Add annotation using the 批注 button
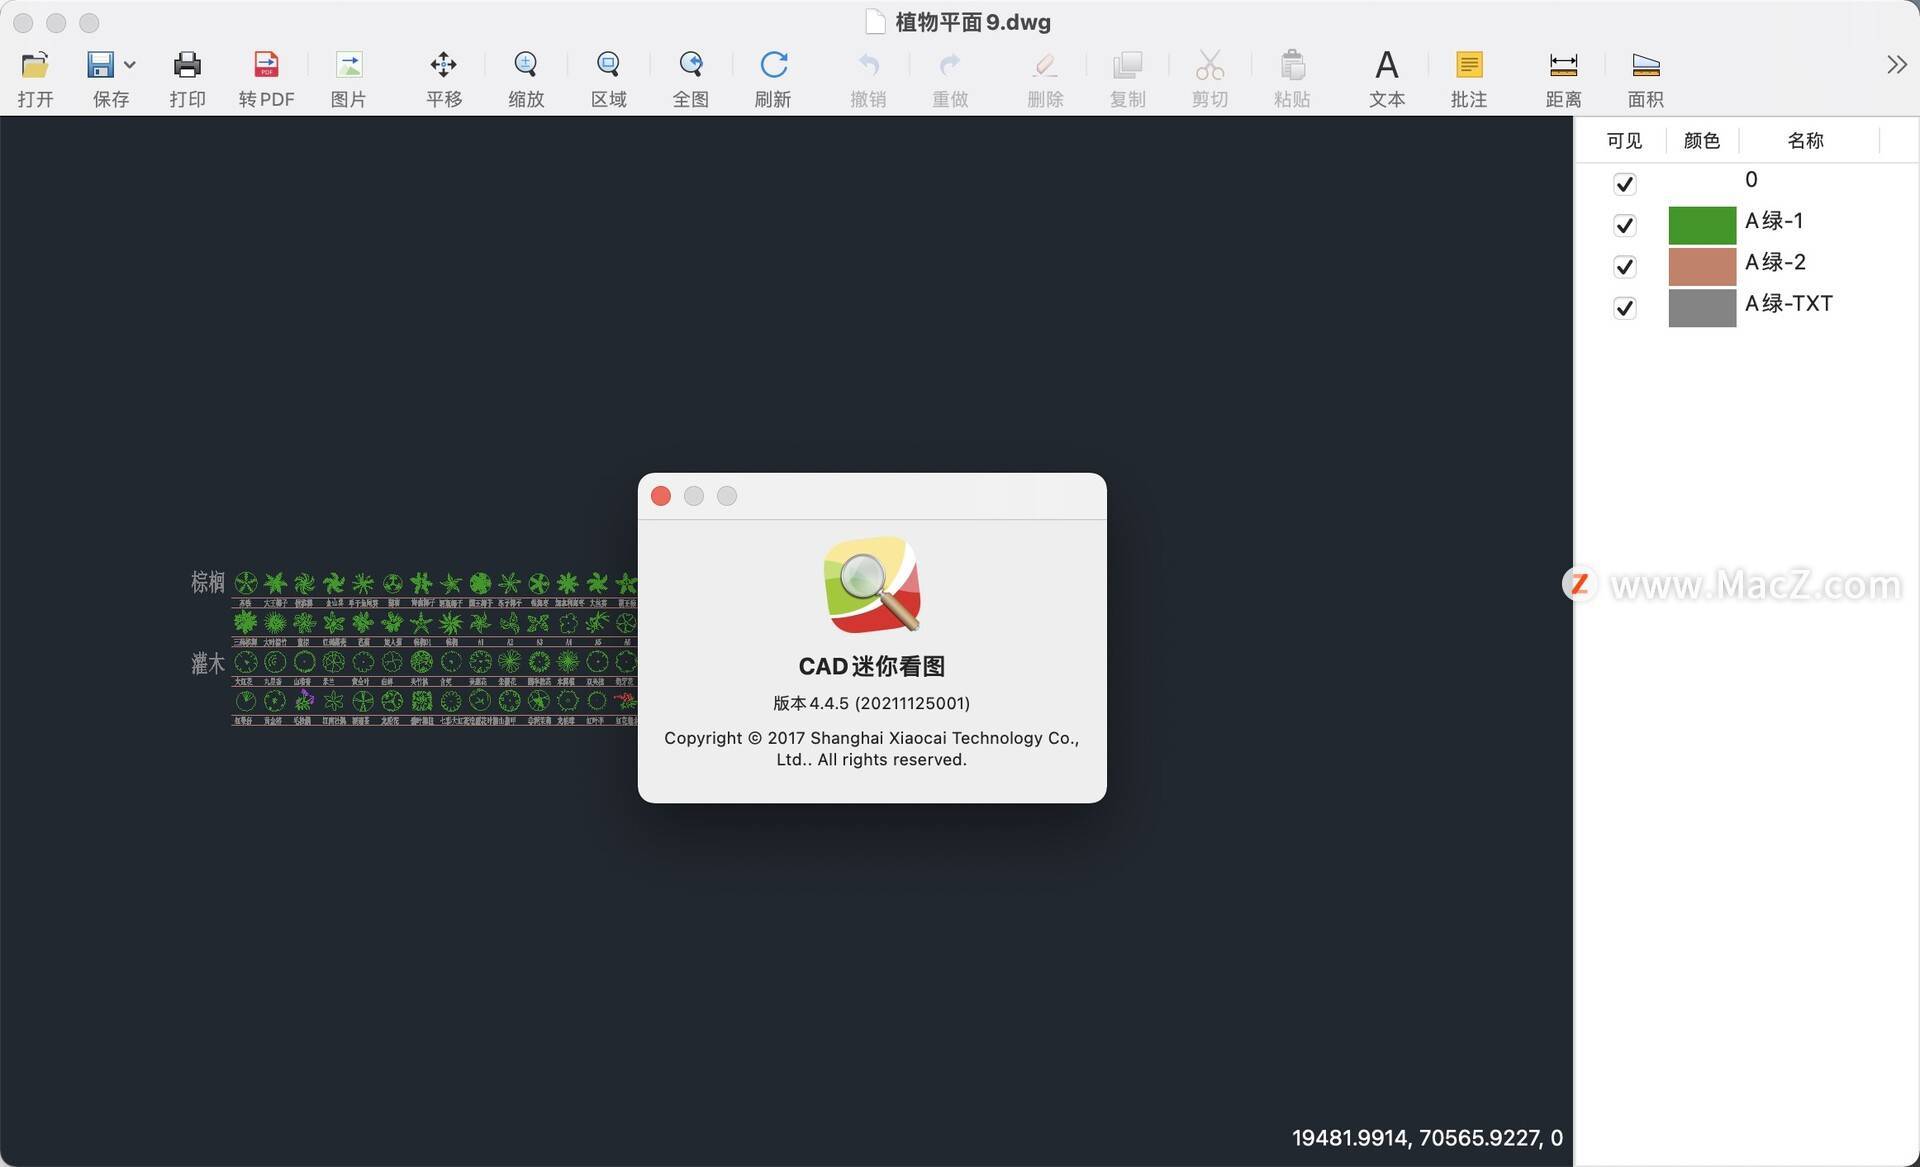The height and width of the screenshot is (1167, 1920). pos(1468,77)
